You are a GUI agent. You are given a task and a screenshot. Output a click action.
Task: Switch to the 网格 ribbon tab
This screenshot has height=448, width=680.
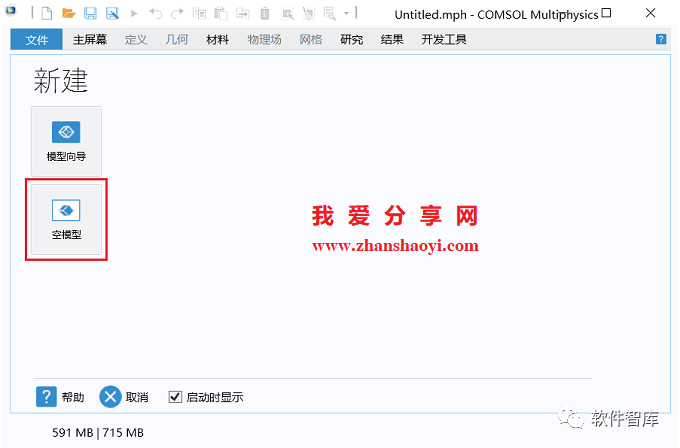pyautogui.click(x=311, y=39)
